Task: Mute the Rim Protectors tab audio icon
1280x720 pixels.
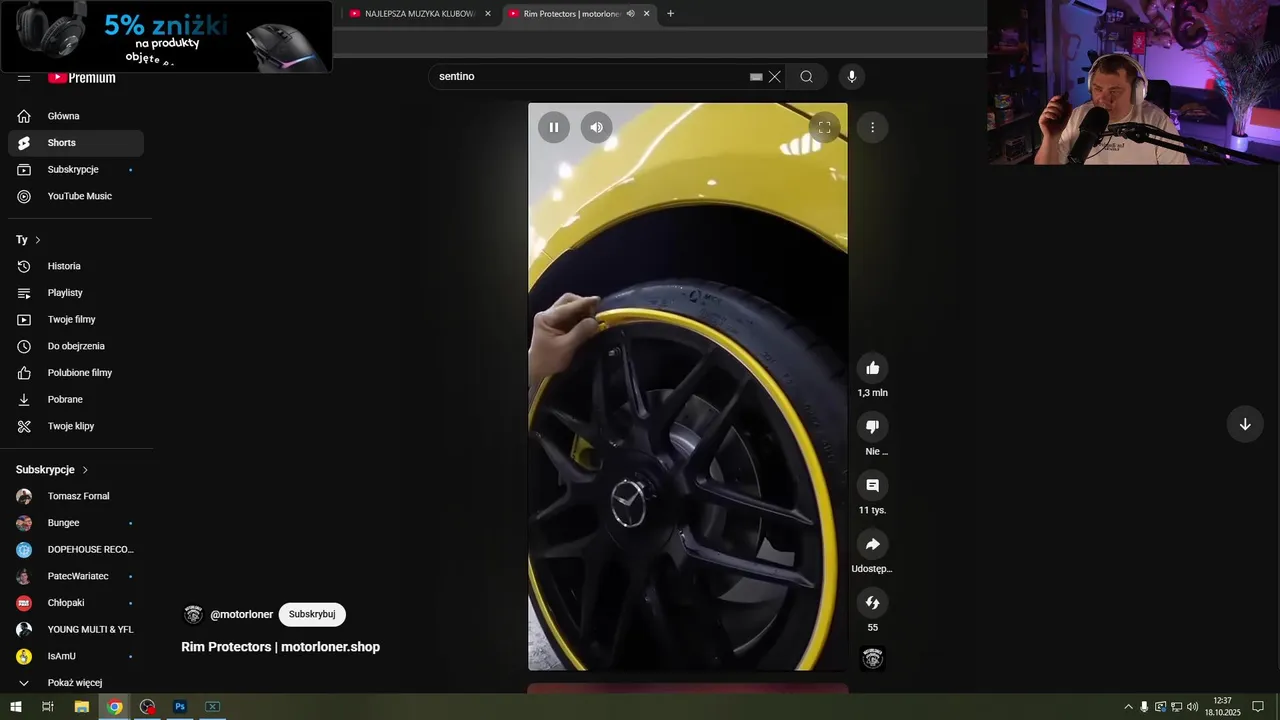Action: click(x=630, y=14)
